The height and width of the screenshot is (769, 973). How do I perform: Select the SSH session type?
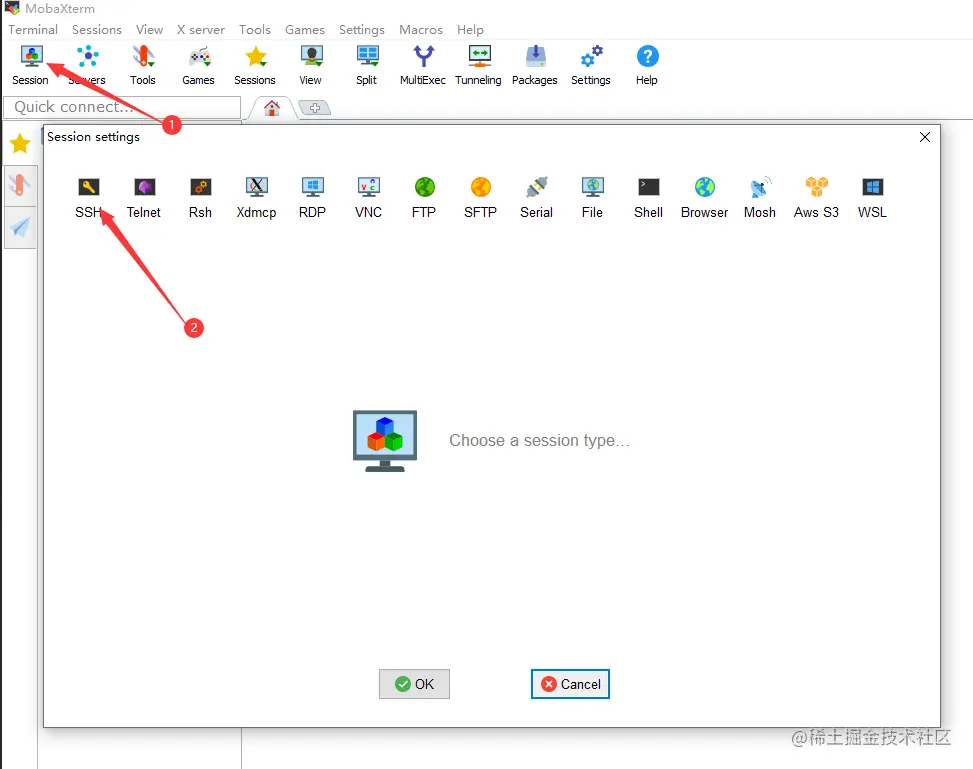(x=89, y=198)
